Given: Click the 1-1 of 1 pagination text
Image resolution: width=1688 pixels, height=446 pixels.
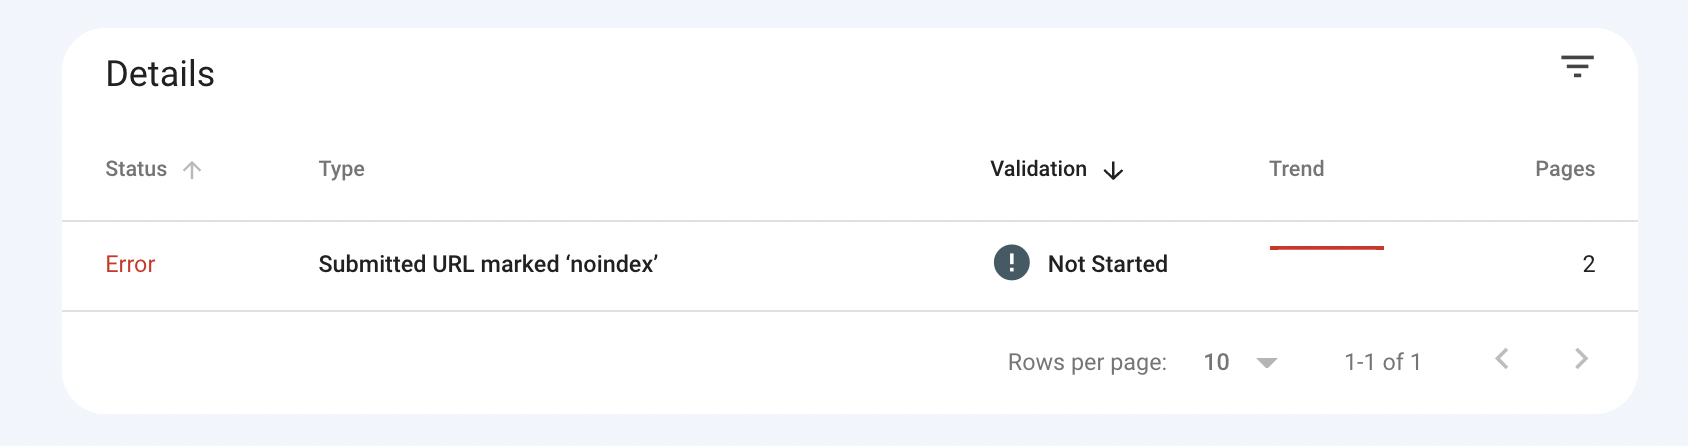Looking at the screenshot, I should 1382,362.
